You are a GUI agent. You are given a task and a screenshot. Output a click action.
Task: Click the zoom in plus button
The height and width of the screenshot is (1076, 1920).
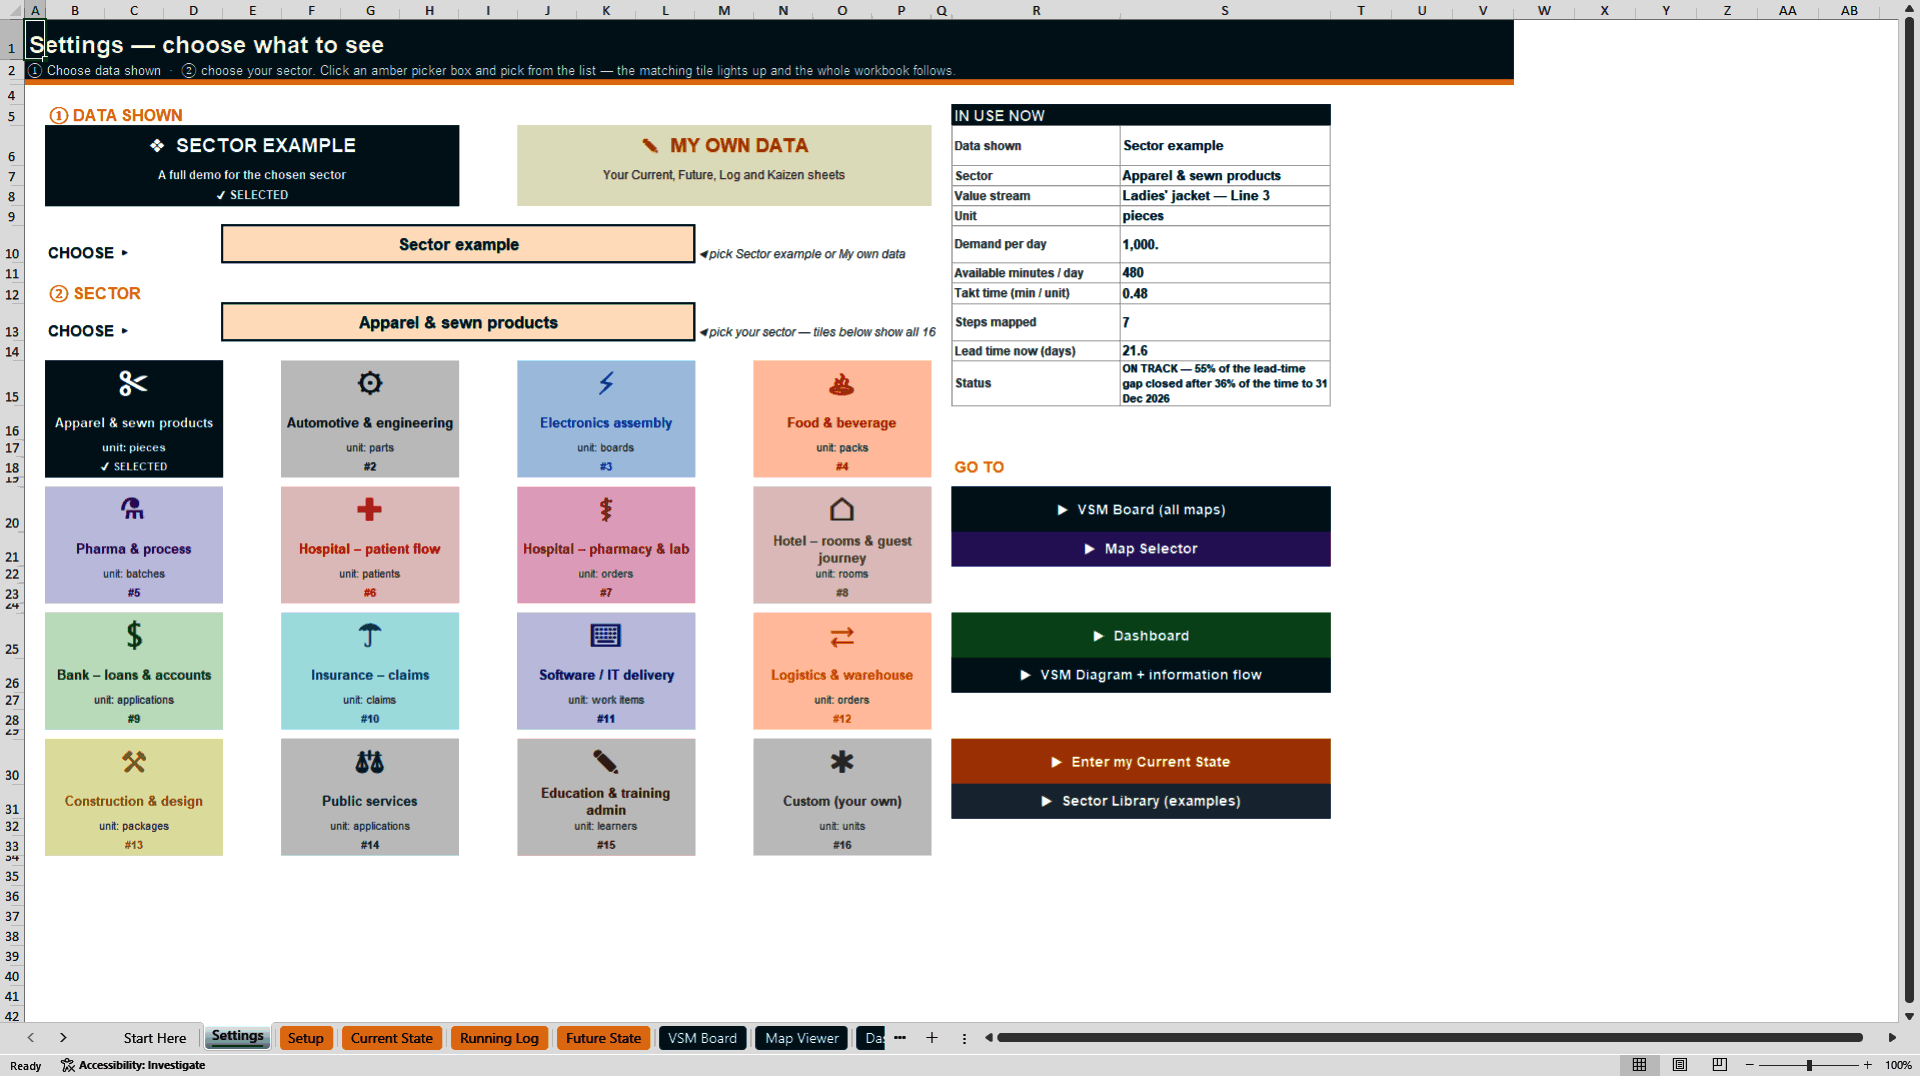(x=1867, y=1065)
